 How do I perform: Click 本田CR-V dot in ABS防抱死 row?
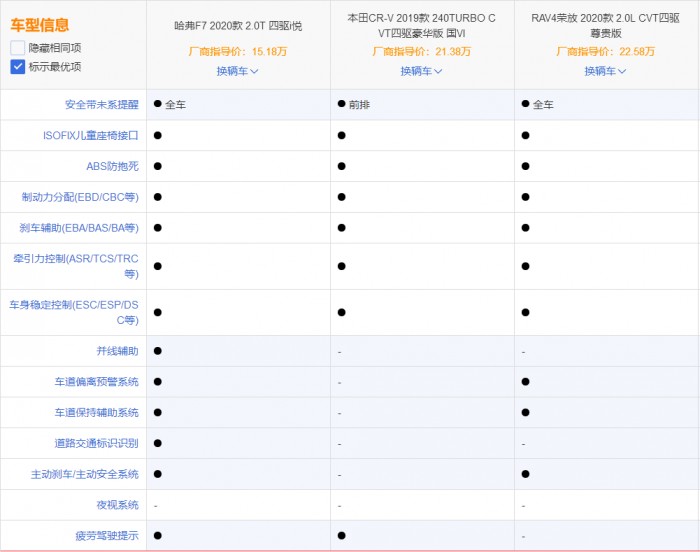(x=342, y=166)
